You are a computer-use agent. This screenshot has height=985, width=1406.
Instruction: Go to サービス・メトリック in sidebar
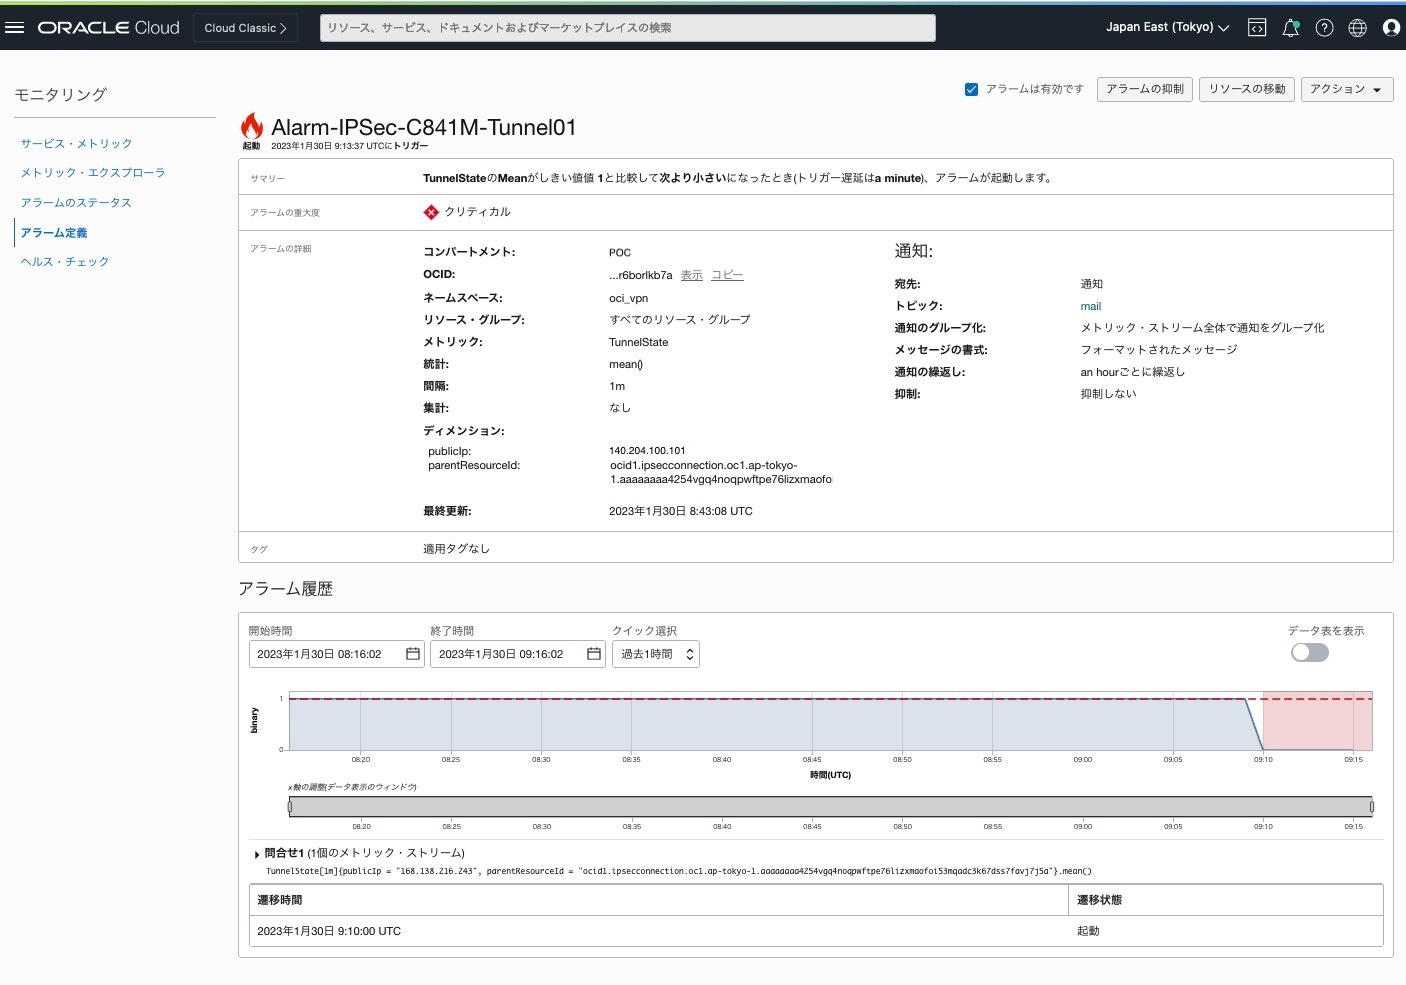[x=76, y=144]
